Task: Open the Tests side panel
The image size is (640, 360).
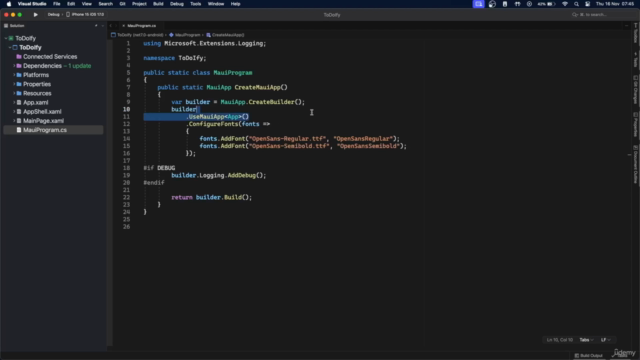Action: point(636,60)
